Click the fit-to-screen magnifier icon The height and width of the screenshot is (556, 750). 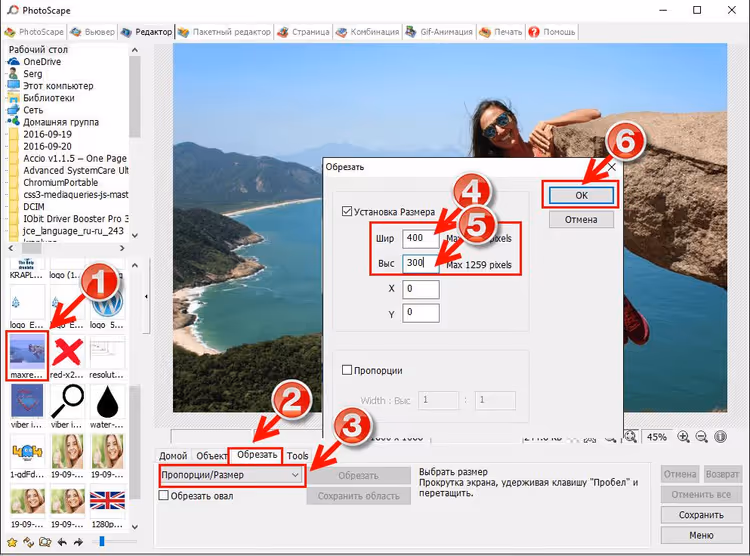(x=631, y=436)
